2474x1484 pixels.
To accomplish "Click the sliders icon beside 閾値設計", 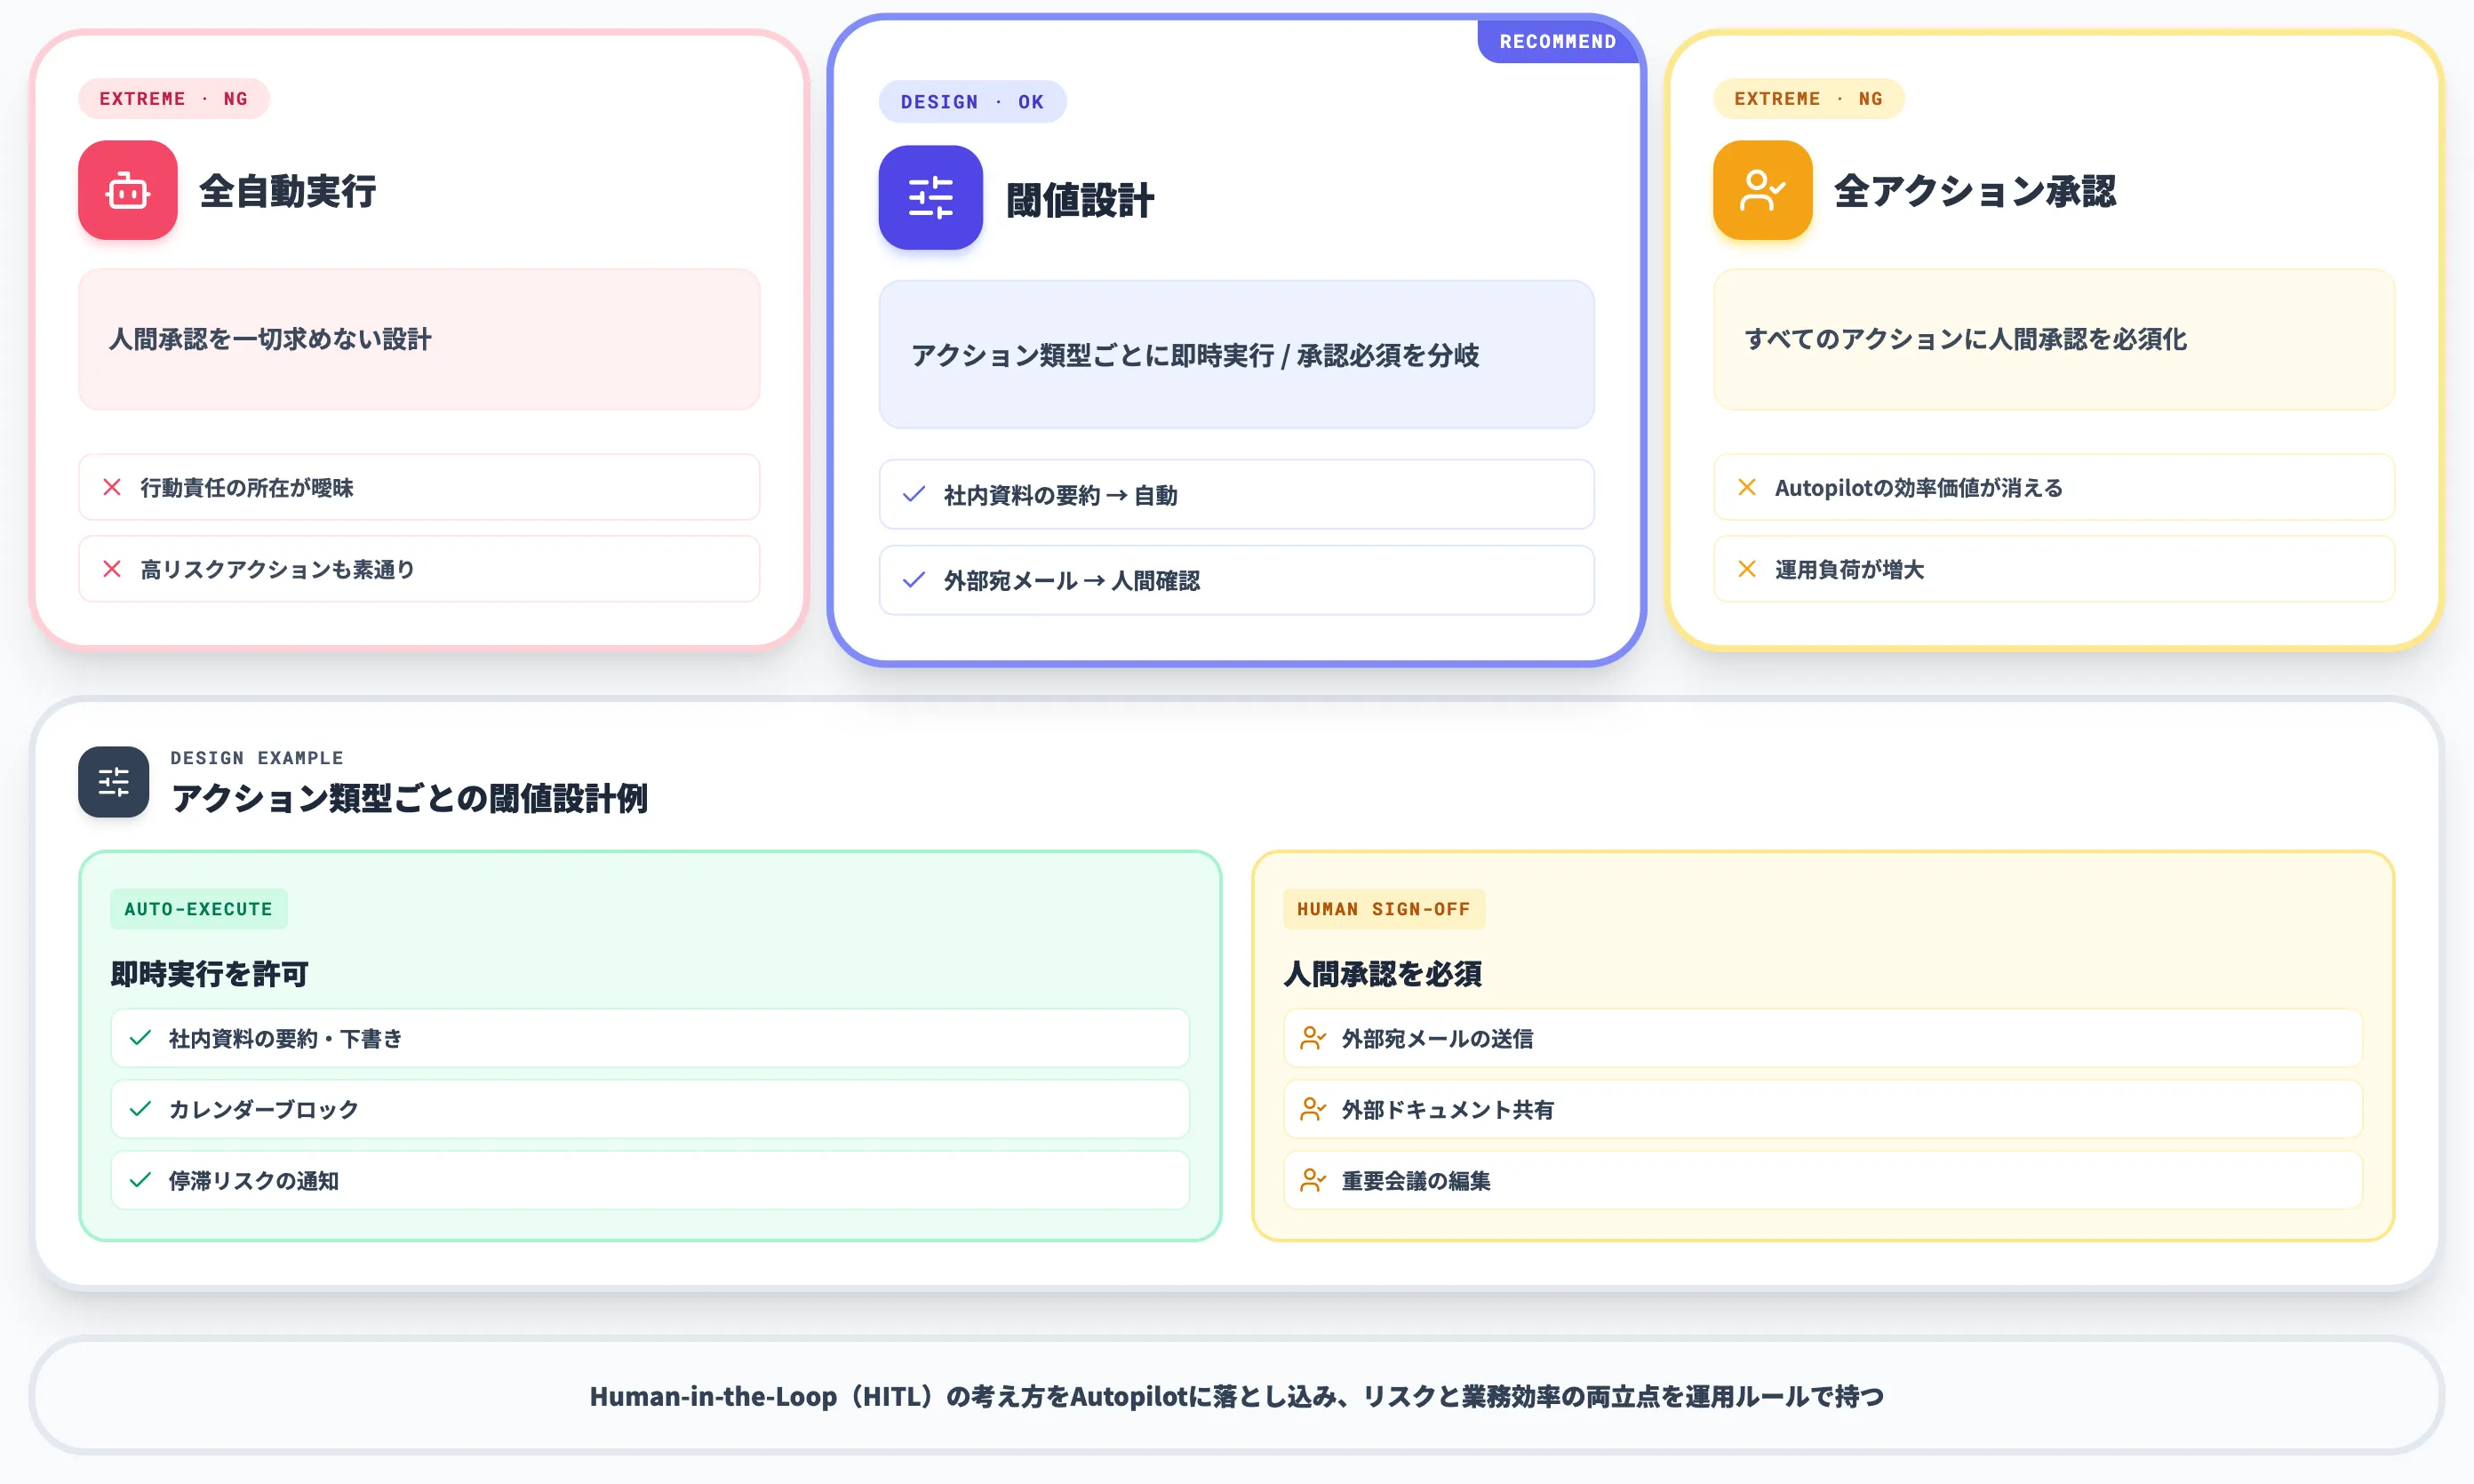I will [930, 197].
